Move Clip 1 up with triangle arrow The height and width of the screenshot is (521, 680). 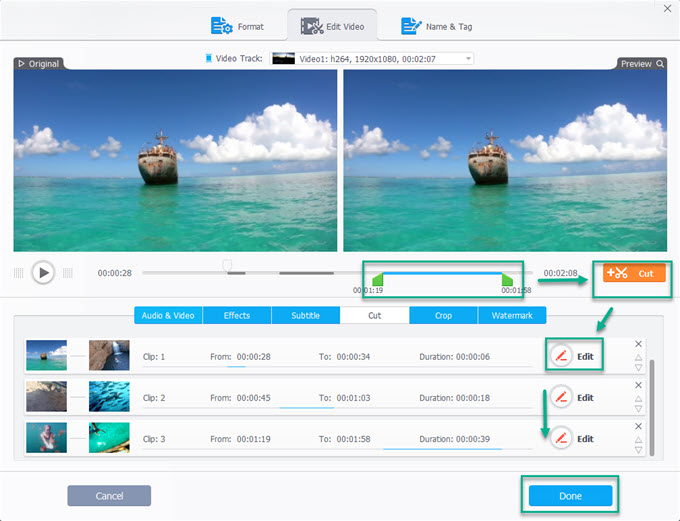coord(638,357)
